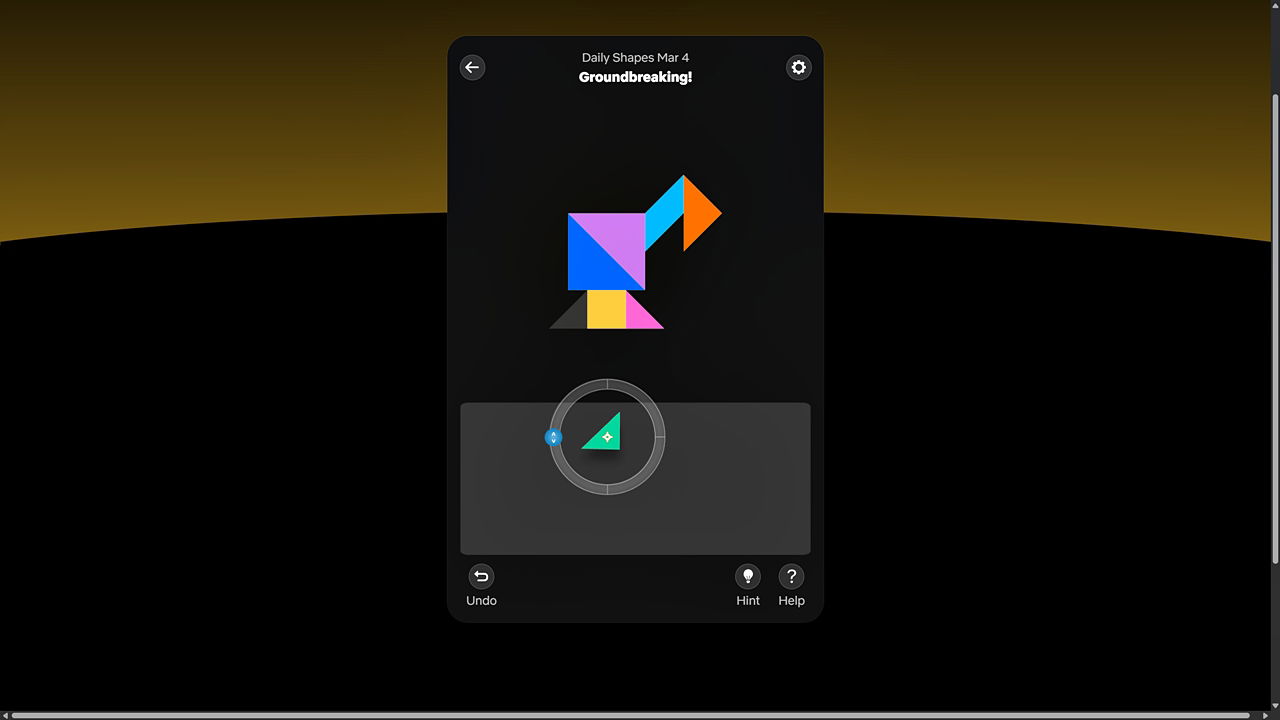This screenshot has width=1280, height=720.
Task: Click the Hint text label
Action: pyautogui.click(x=748, y=601)
